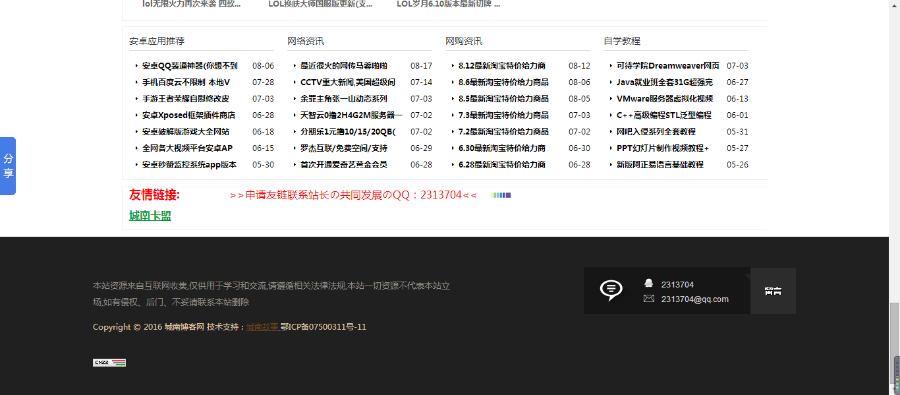Click the Copyright © 2016 text in footer

127,327
